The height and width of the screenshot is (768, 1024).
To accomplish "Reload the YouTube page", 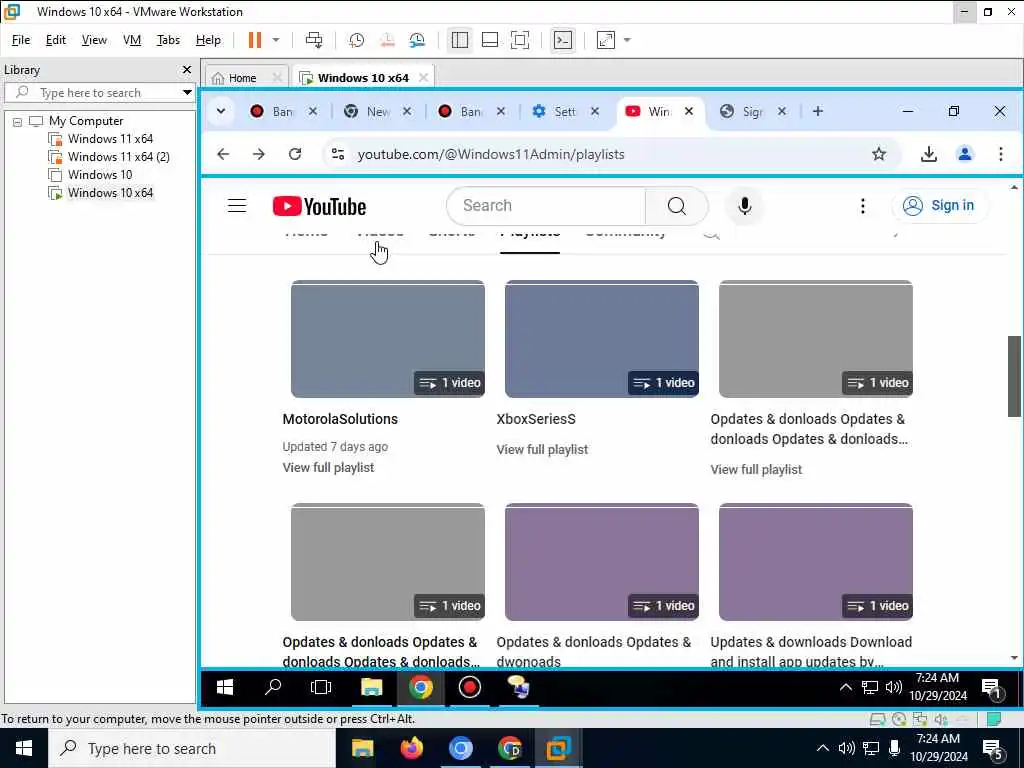I will tap(295, 154).
